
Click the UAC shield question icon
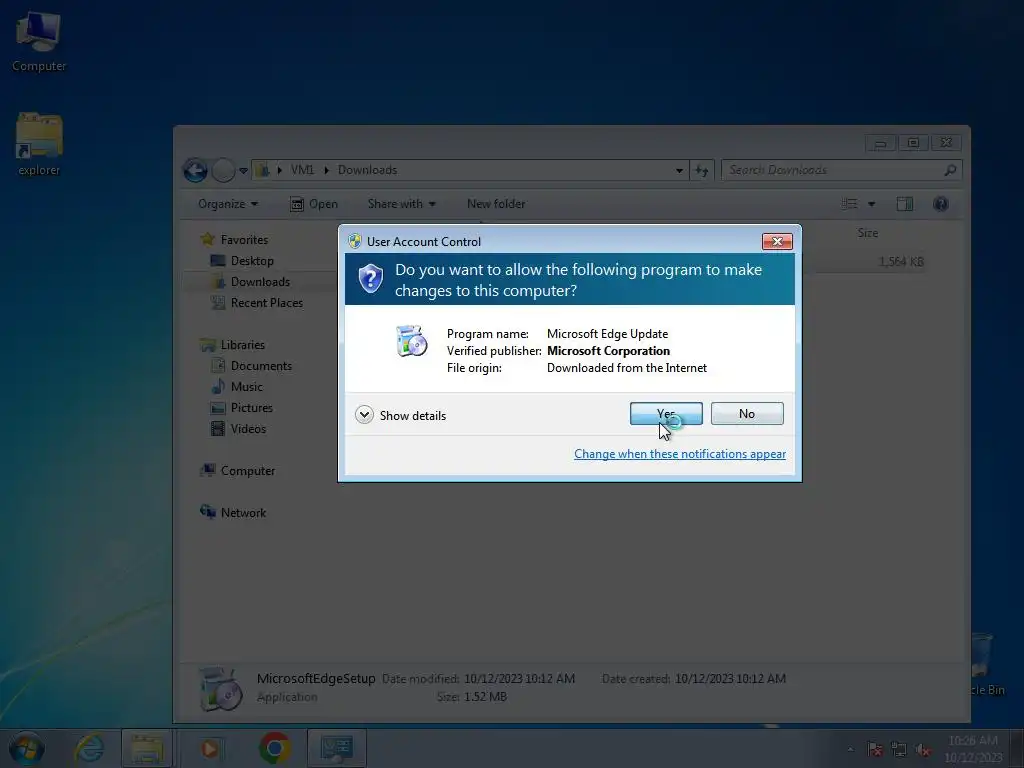[x=370, y=280]
